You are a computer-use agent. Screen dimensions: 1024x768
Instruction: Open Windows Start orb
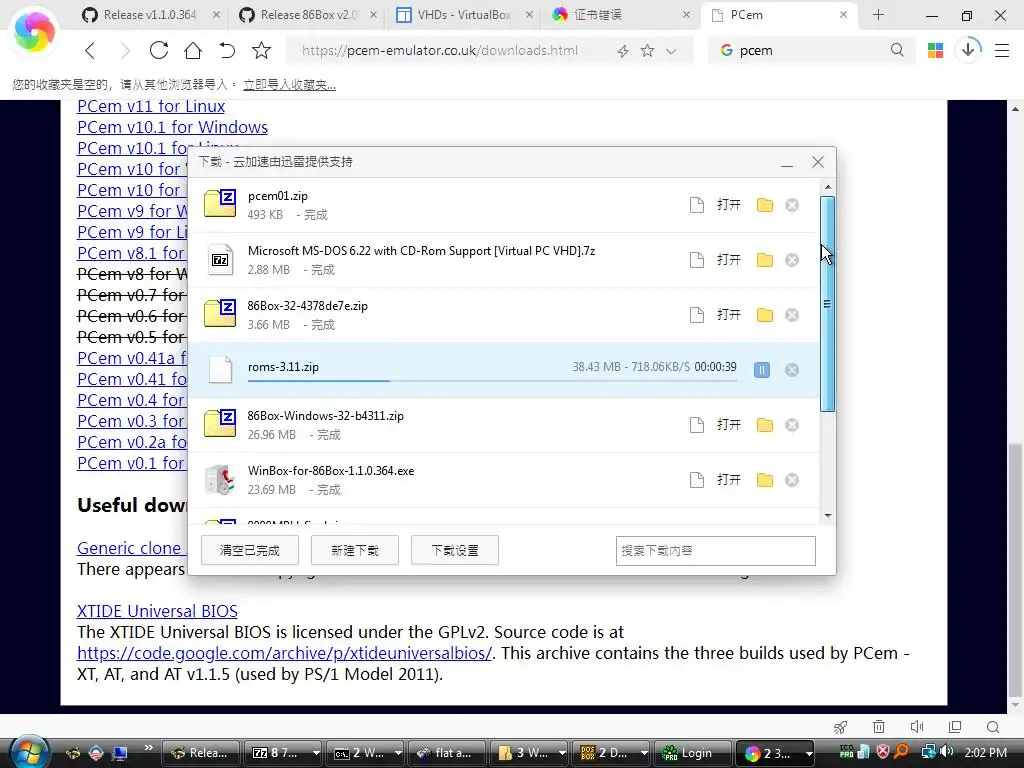point(29,751)
